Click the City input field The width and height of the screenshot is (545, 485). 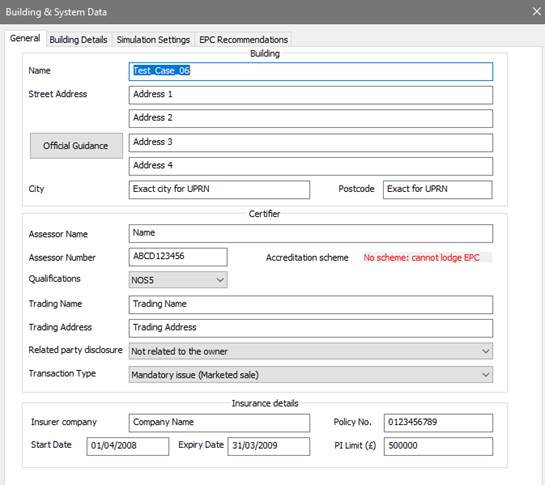click(x=219, y=189)
